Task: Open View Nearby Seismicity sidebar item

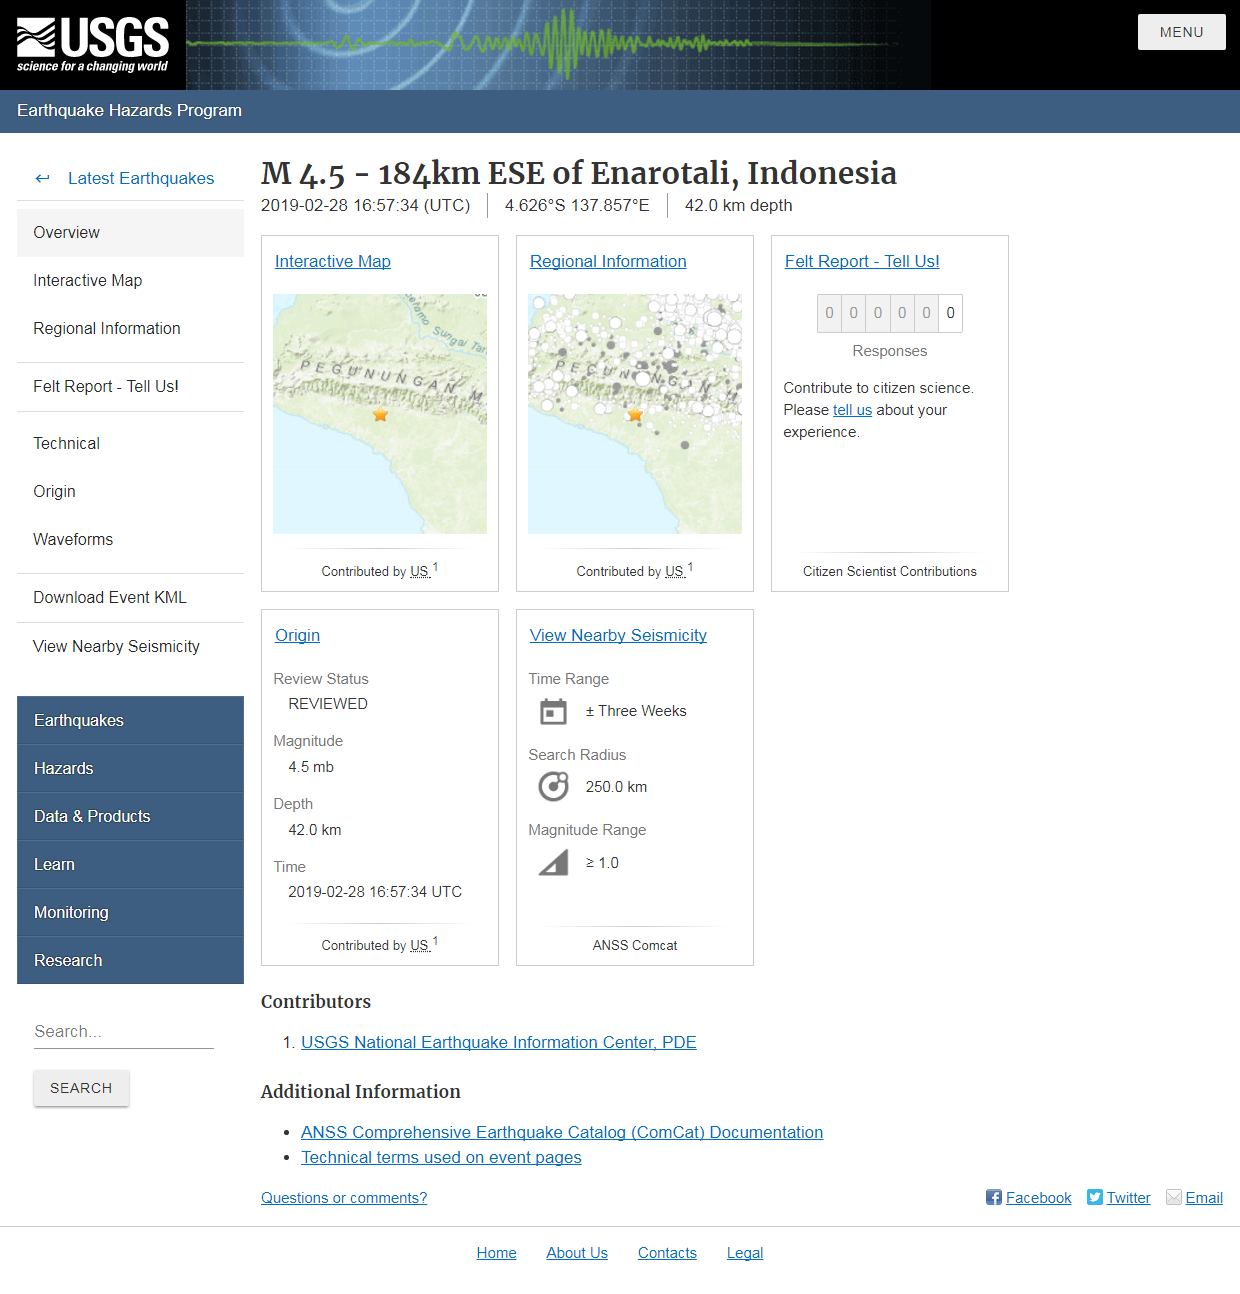Action: pyautogui.click(x=130, y=646)
